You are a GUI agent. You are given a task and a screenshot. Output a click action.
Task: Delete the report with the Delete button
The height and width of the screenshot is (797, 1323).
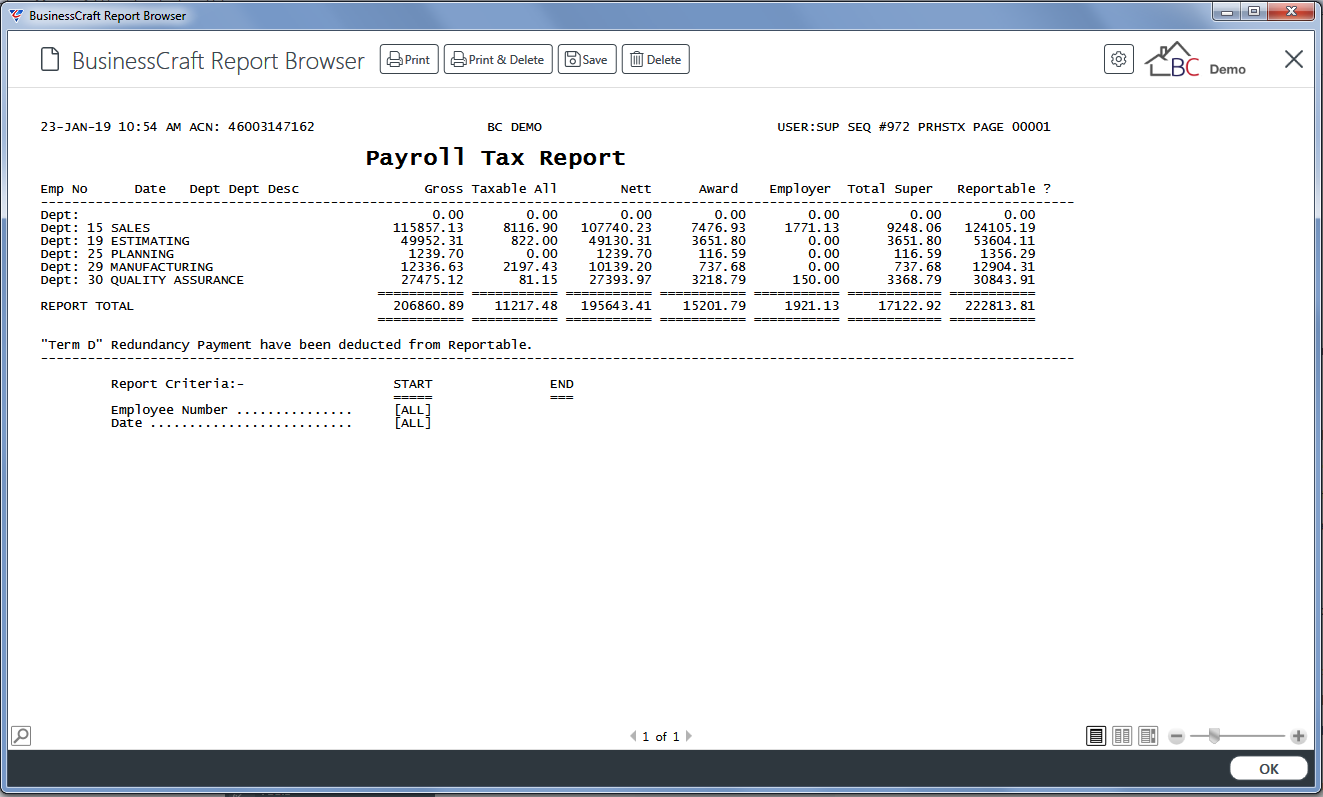click(x=655, y=60)
